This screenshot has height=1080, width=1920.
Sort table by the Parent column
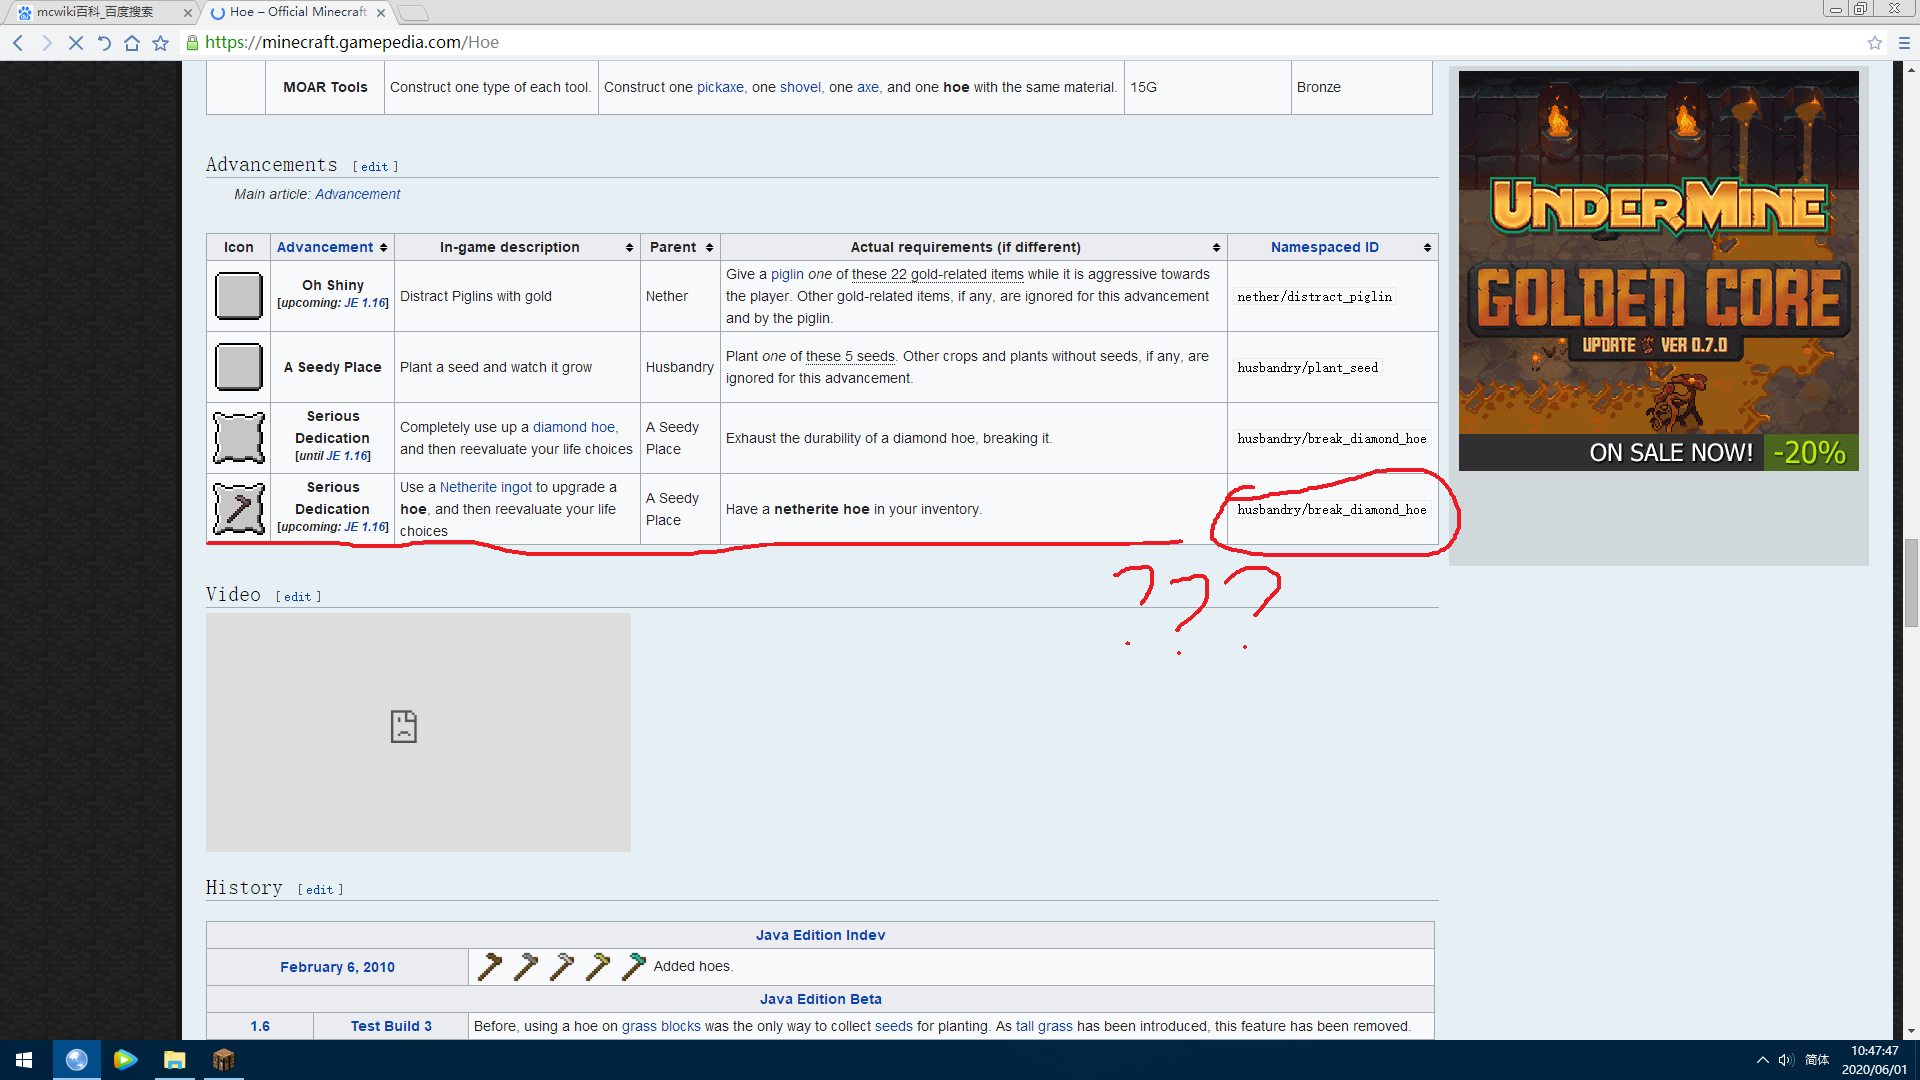(x=709, y=248)
